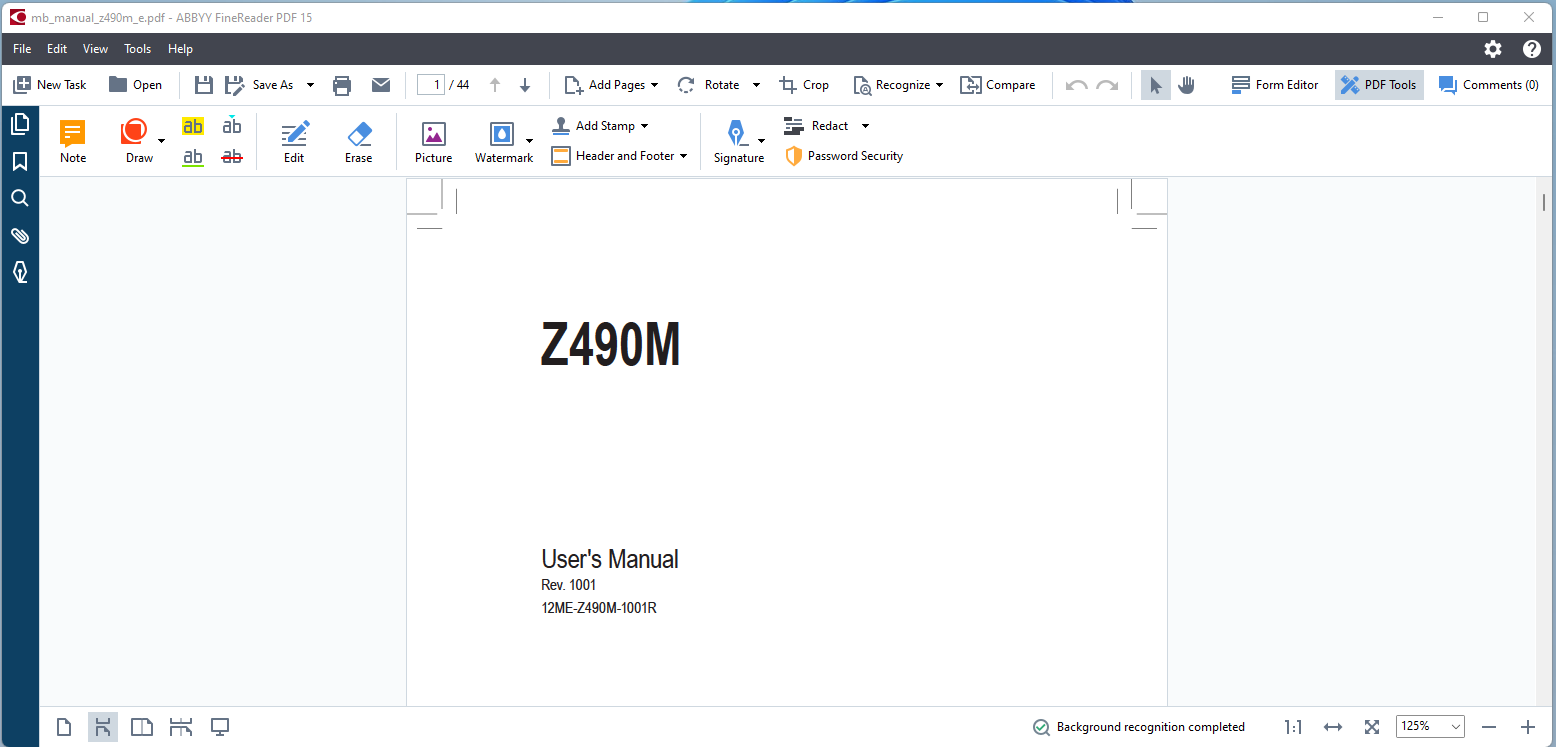Open the View menu
Viewport: 1556px width, 747px height.
coord(95,49)
